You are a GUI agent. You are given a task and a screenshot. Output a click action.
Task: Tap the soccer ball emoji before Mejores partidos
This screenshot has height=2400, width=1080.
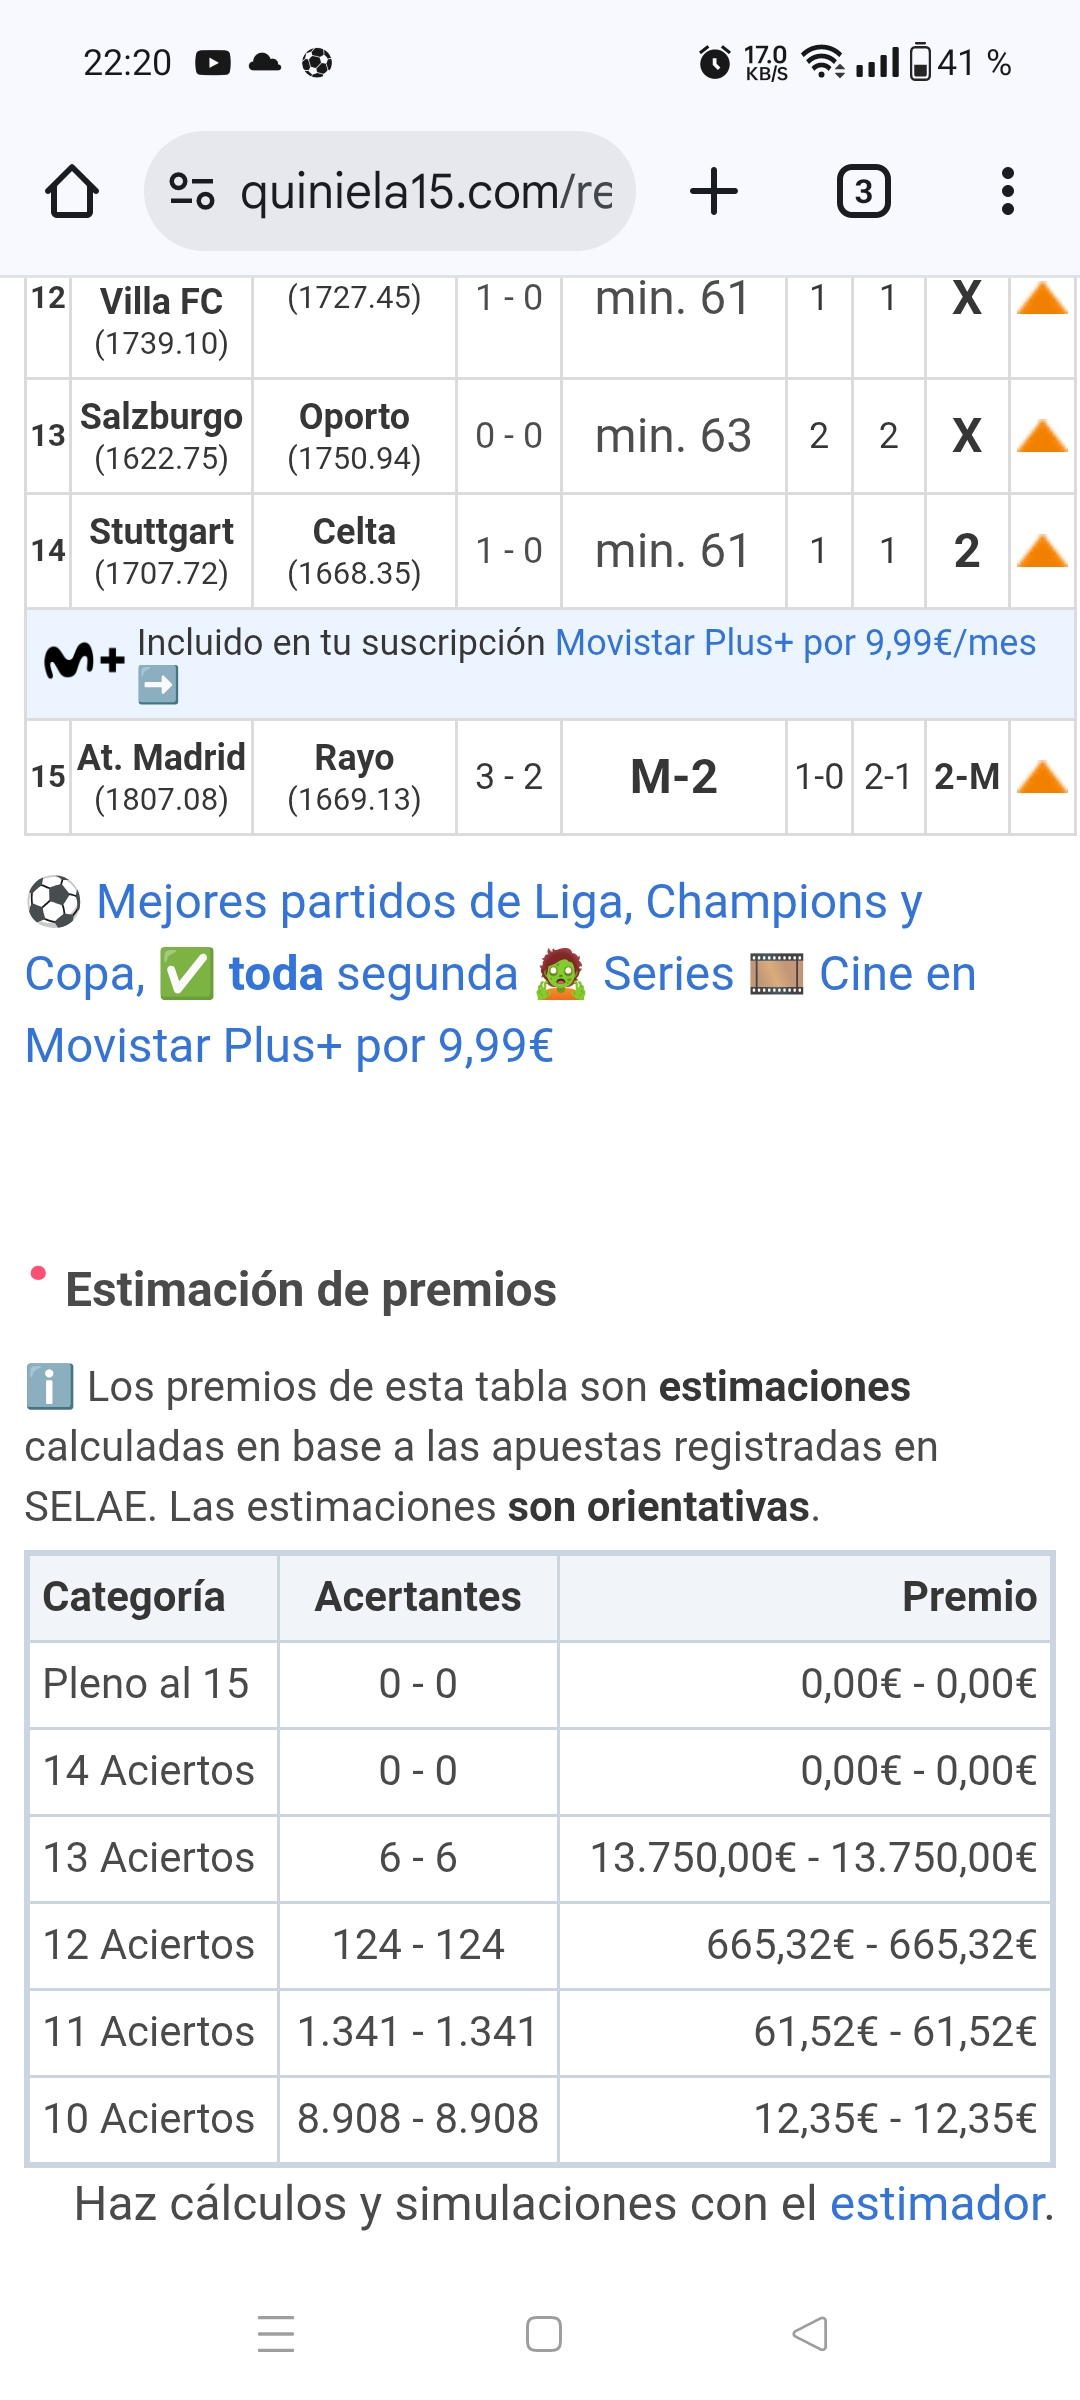point(54,902)
